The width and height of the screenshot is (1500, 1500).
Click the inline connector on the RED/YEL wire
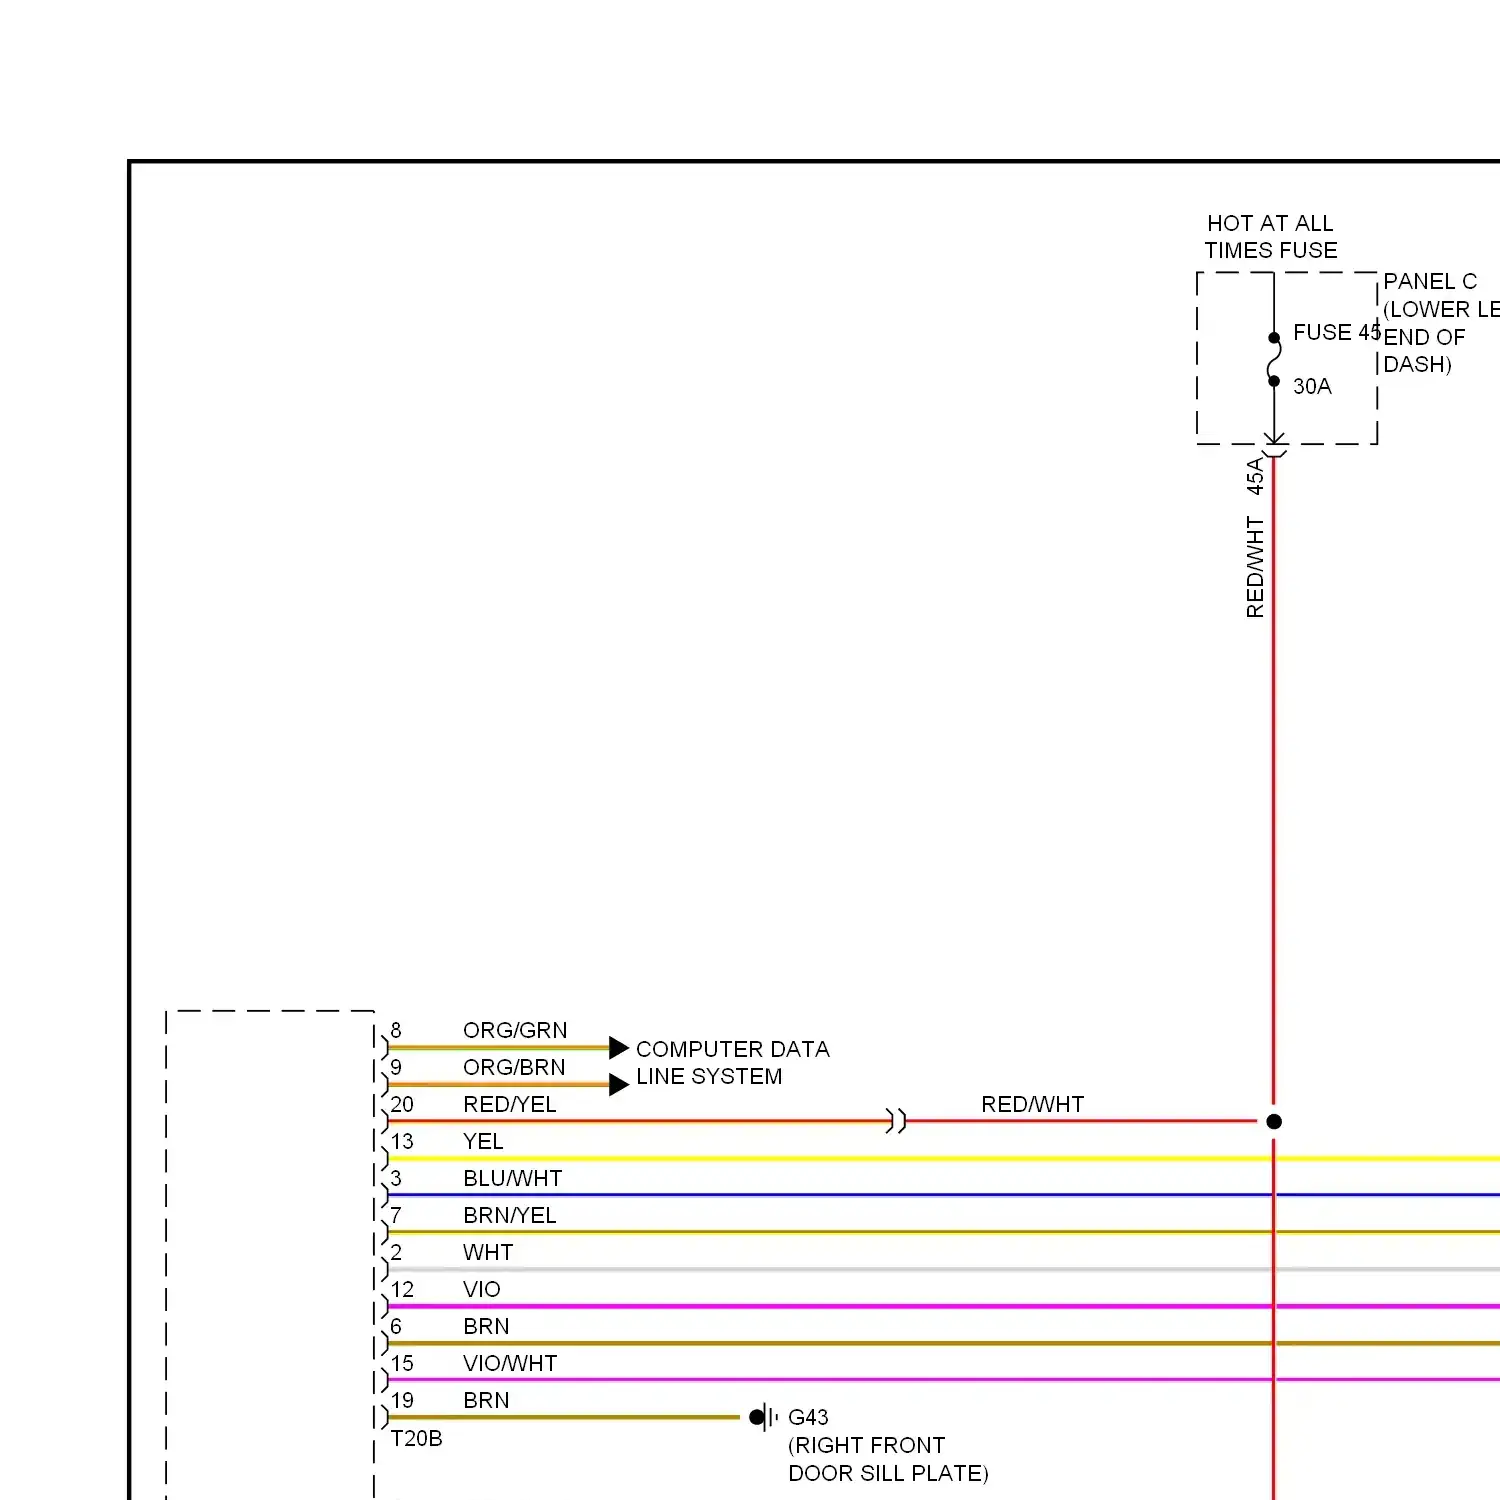point(896,1121)
